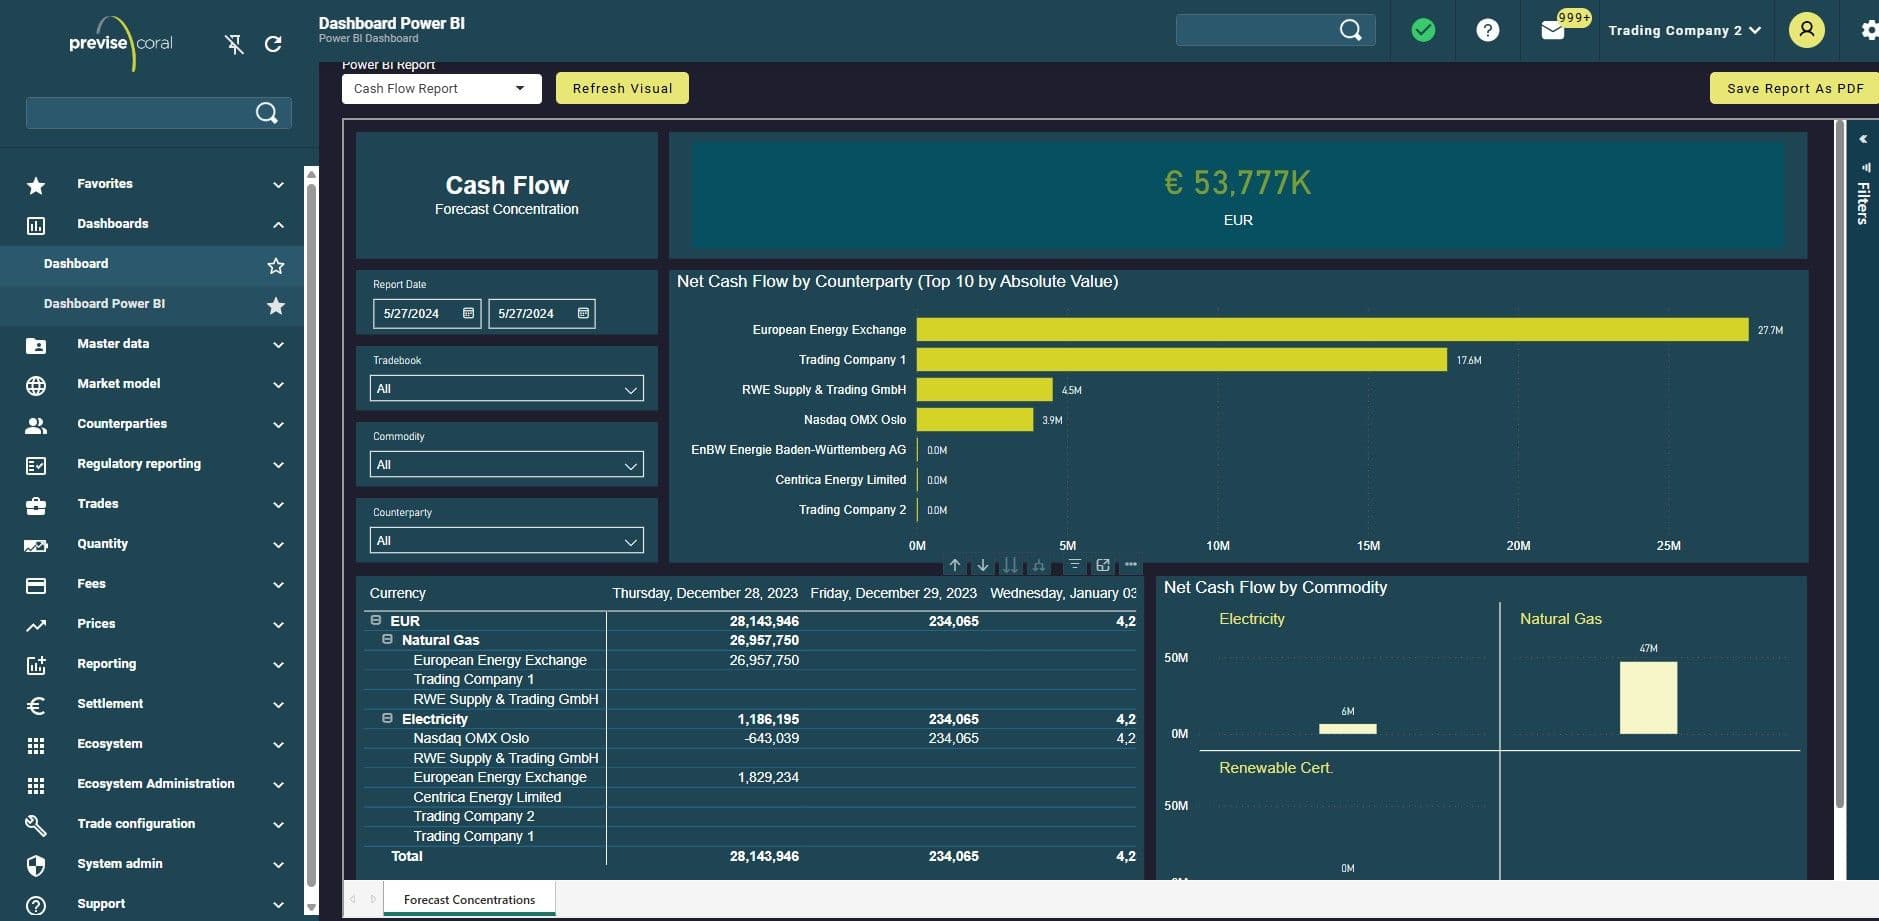Open the Cash Flow Report dropdown
1879x921 pixels.
point(441,89)
